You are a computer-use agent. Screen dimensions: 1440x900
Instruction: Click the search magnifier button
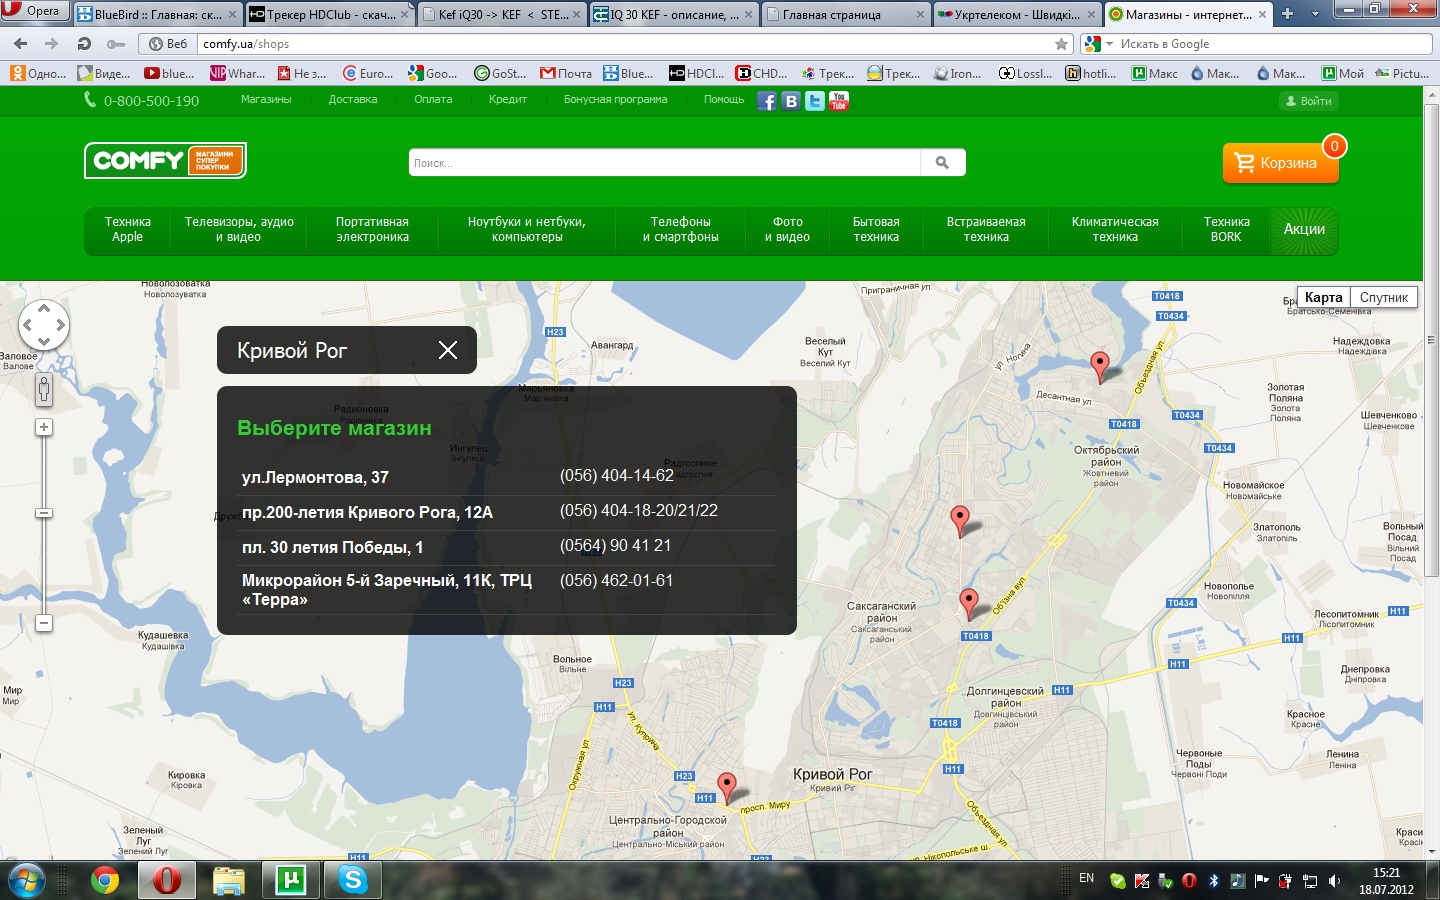point(942,163)
